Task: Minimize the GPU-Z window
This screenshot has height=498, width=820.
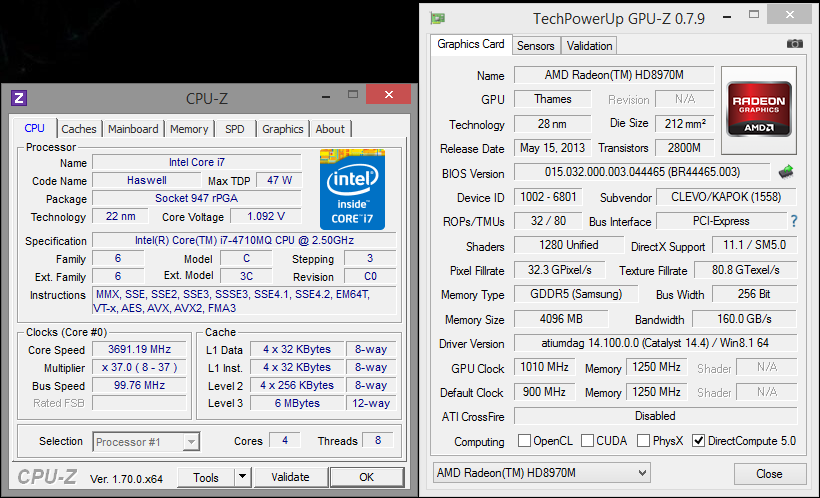Action: coord(726,17)
